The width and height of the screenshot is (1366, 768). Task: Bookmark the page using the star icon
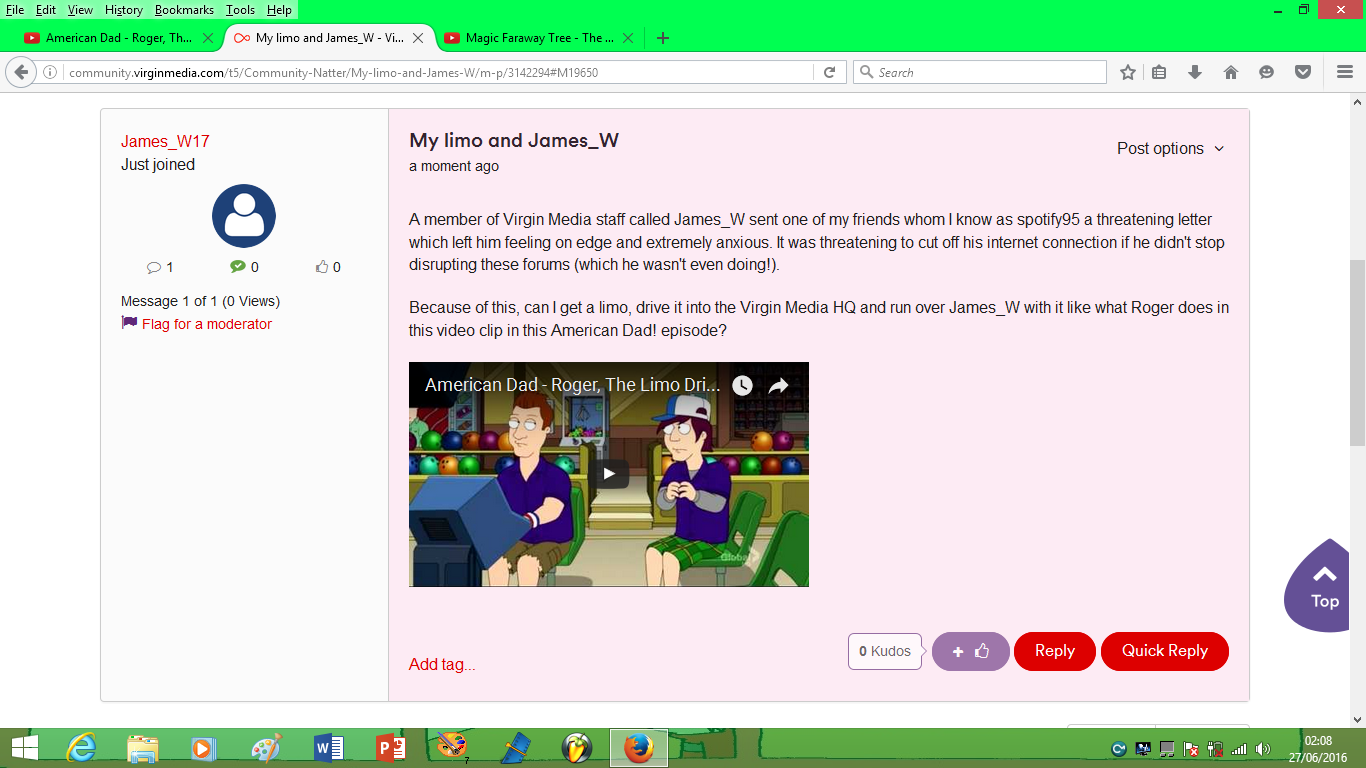1127,71
